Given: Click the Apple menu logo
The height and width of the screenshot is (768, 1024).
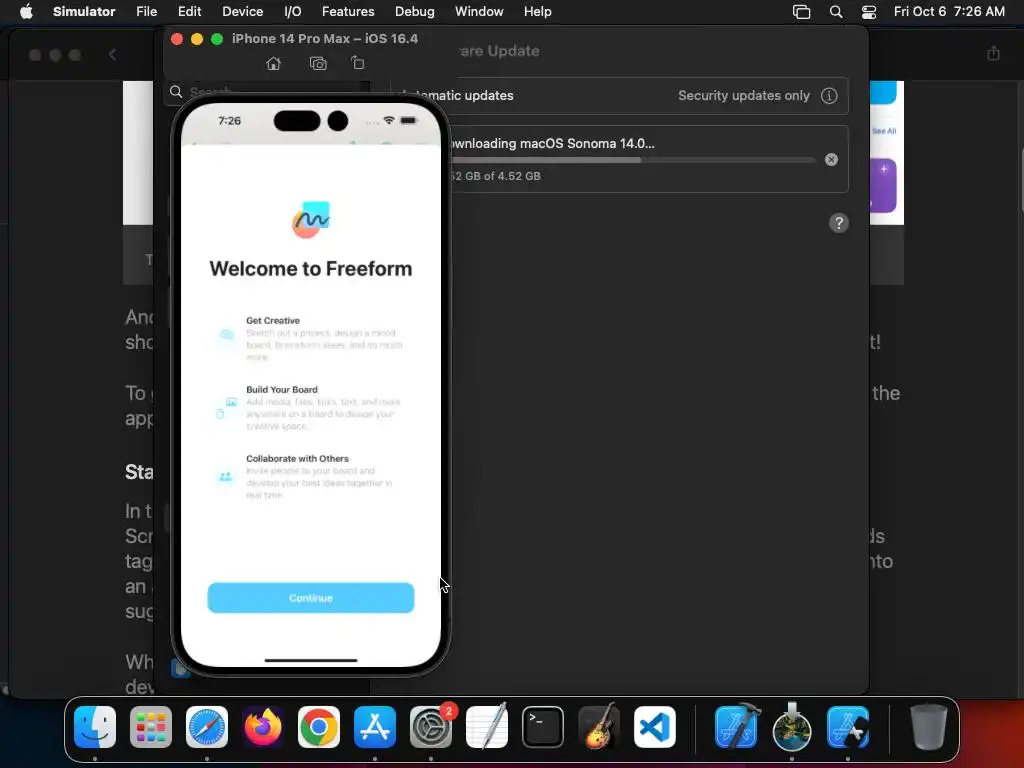Looking at the screenshot, I should click(x=26, y=11).
